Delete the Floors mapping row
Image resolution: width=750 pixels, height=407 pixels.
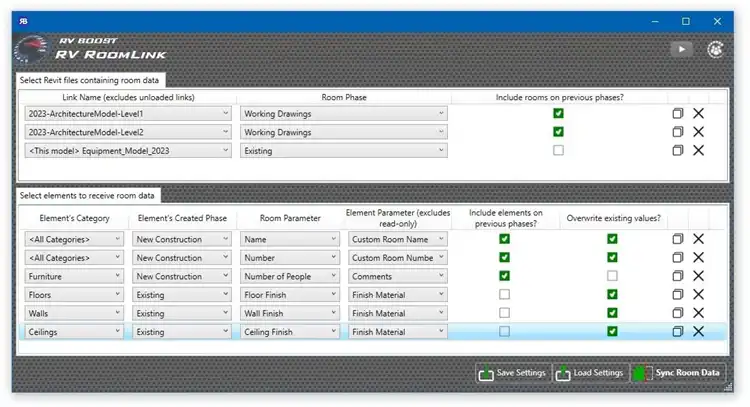[x=698, y=294]
